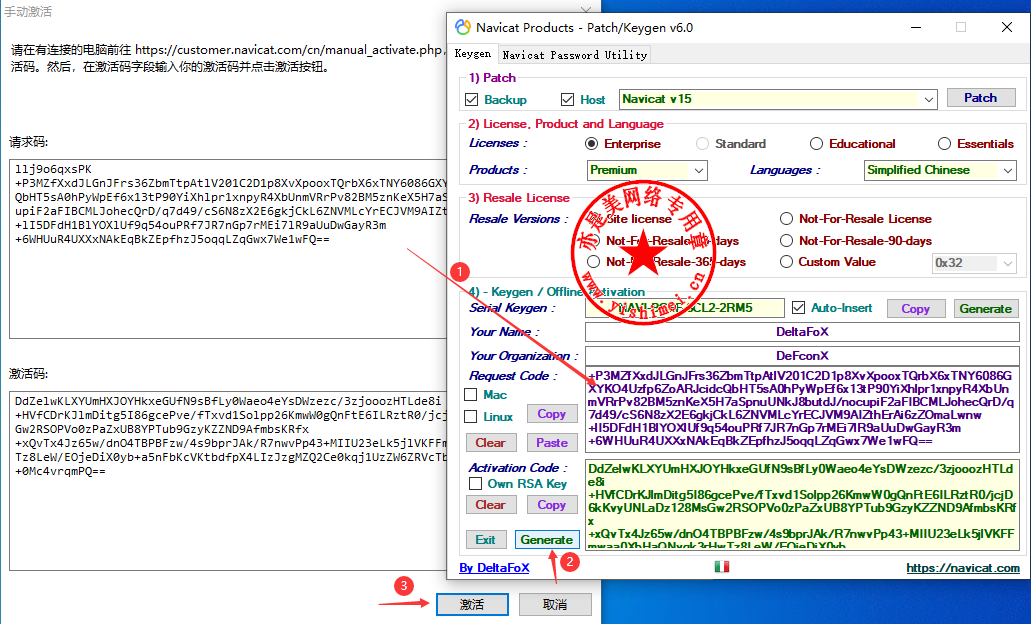Select the Educational license radio button
This screenshot has height=624, width=1031.
[816, 143]
